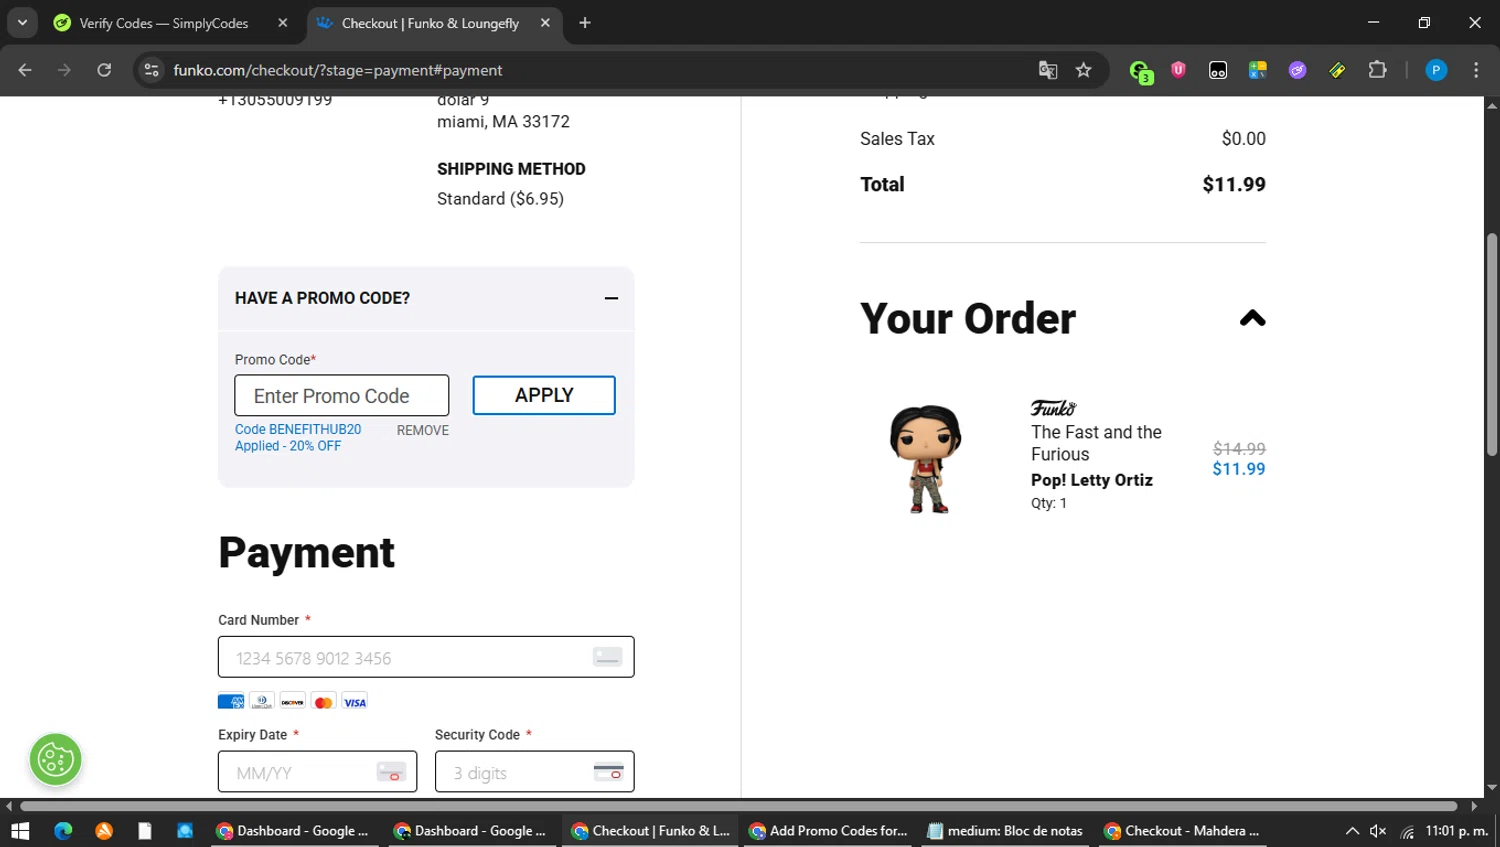Collapse the Have a Promo Code section

(611, 298)
